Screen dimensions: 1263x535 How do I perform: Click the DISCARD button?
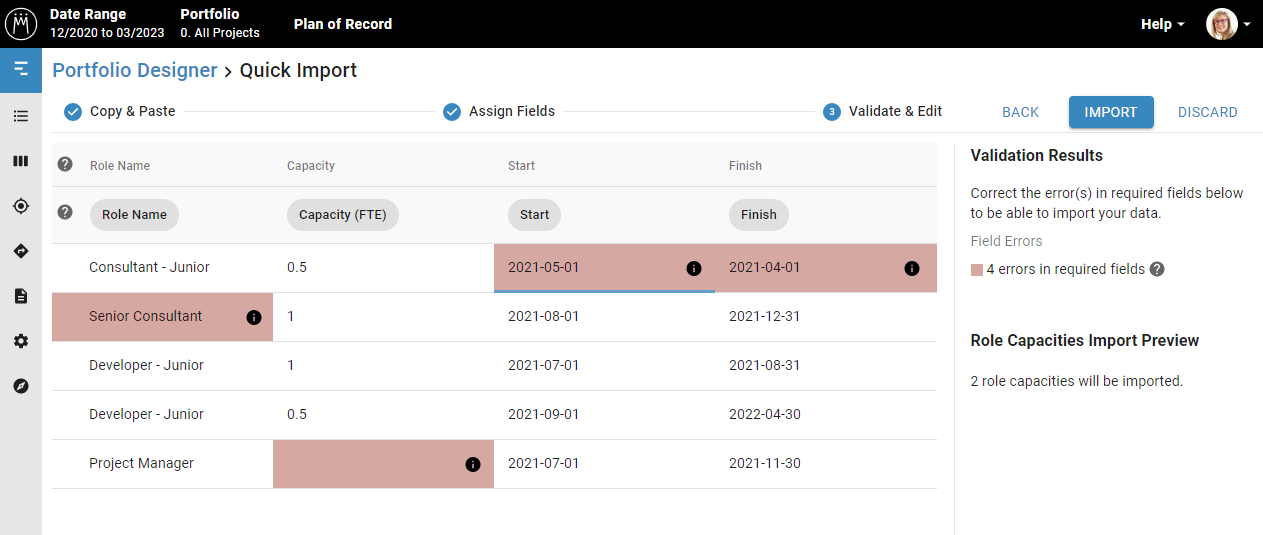(x=1207, y=112)
